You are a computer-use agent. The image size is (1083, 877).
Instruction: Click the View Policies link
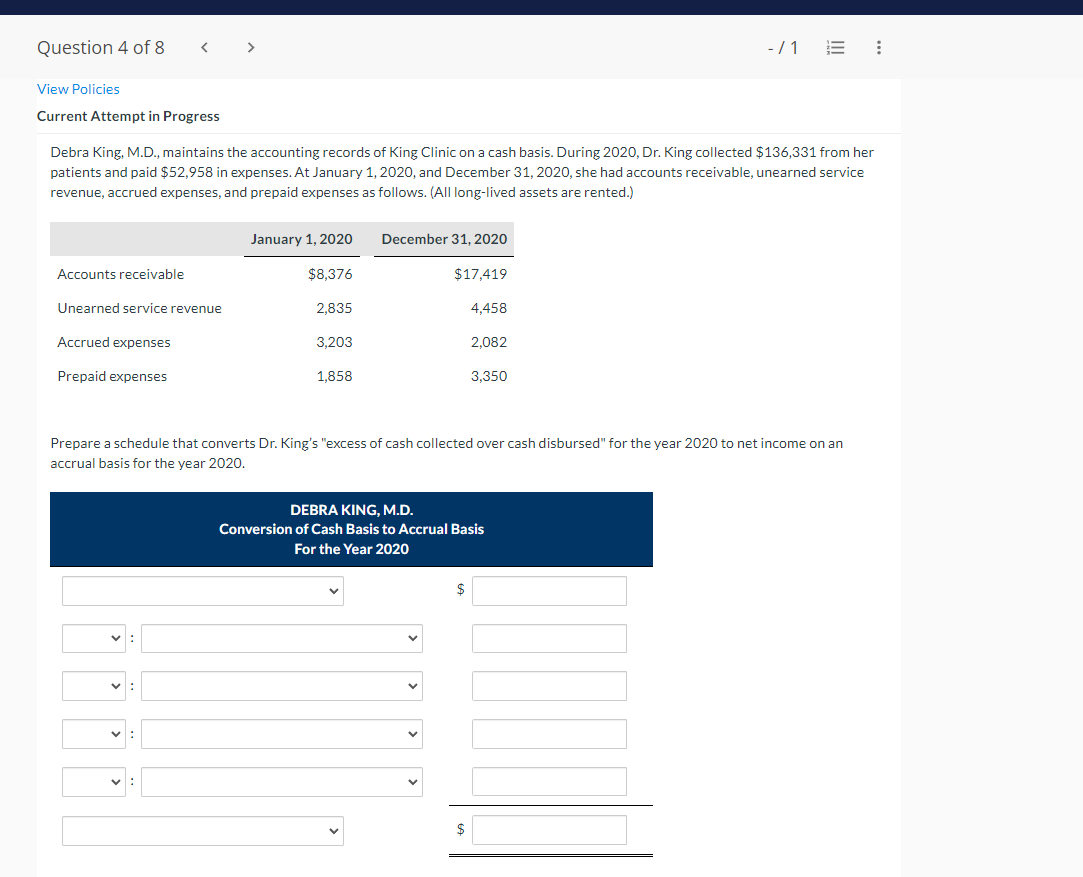(78, 89)
